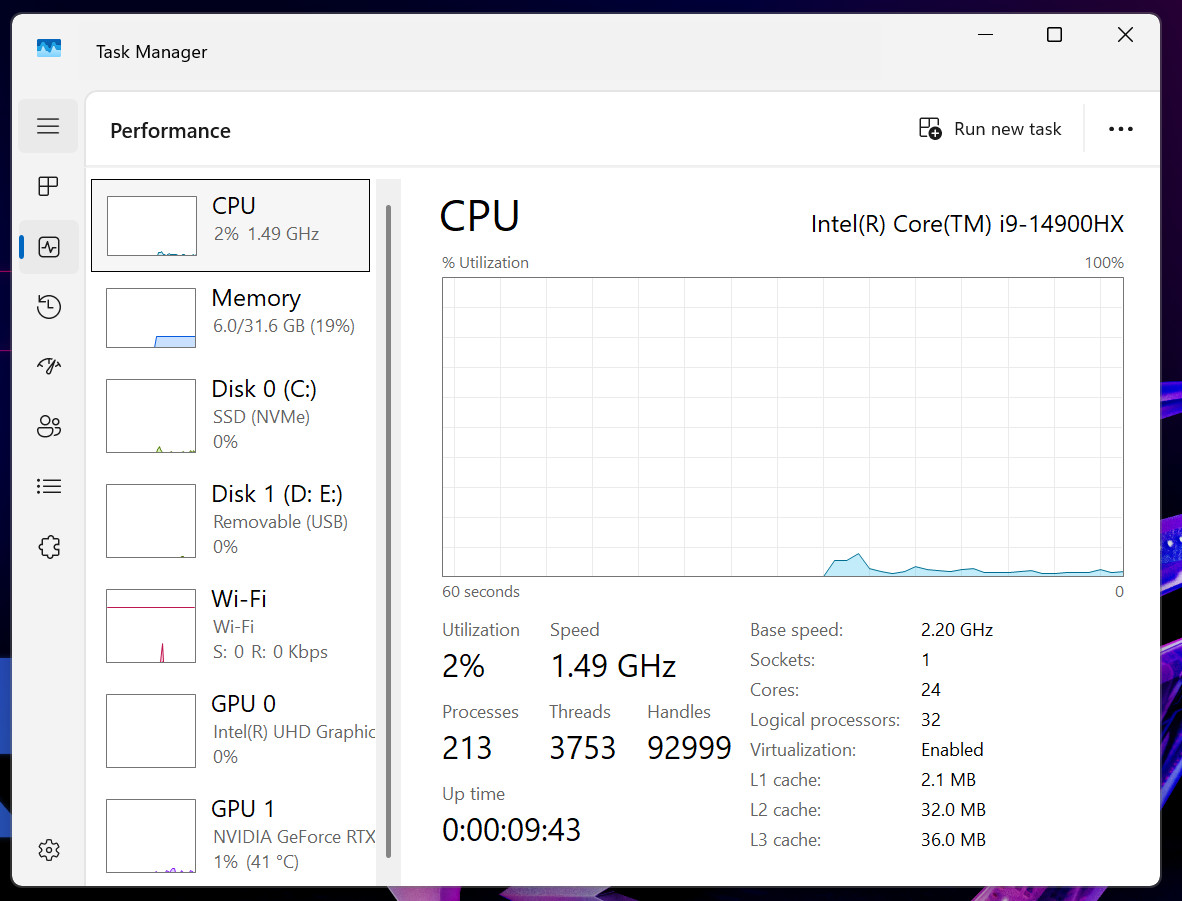
Task: Minimize the Task Manager window
Action: (x=985, y=35)
